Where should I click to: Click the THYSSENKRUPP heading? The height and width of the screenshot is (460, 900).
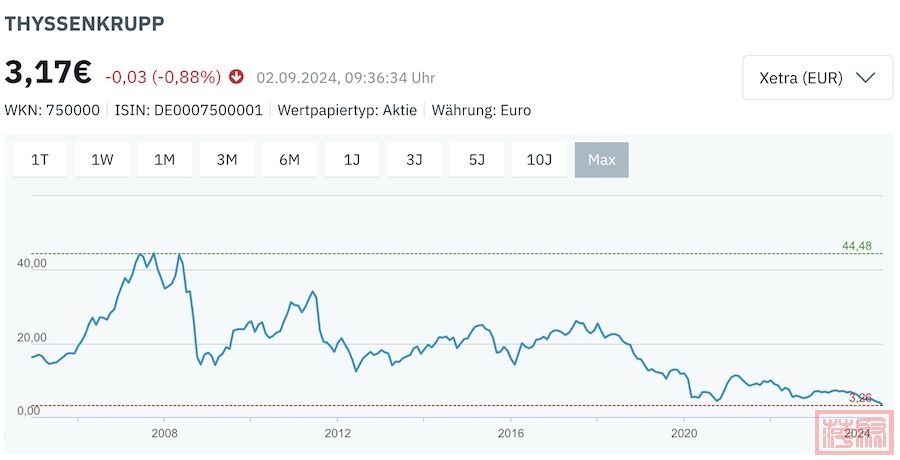[x=84, y=24]
